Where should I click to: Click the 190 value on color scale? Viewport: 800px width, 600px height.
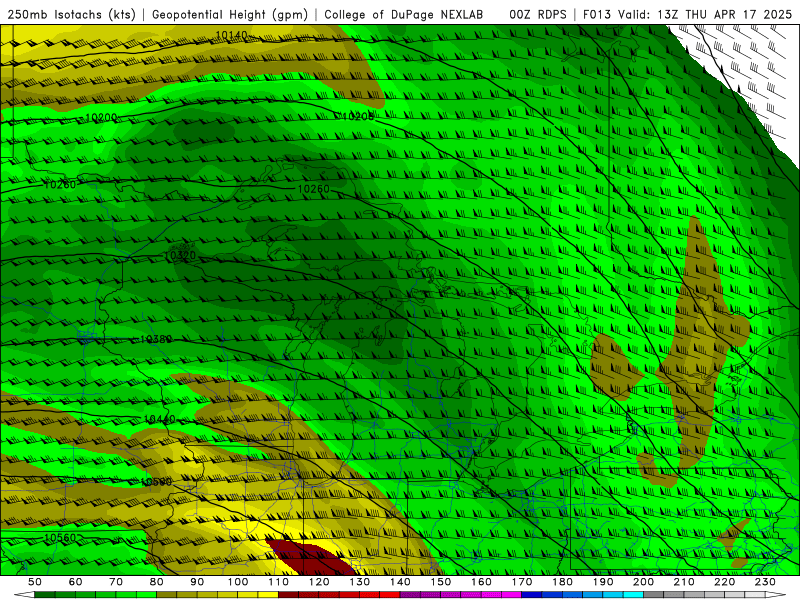point(603,582)
